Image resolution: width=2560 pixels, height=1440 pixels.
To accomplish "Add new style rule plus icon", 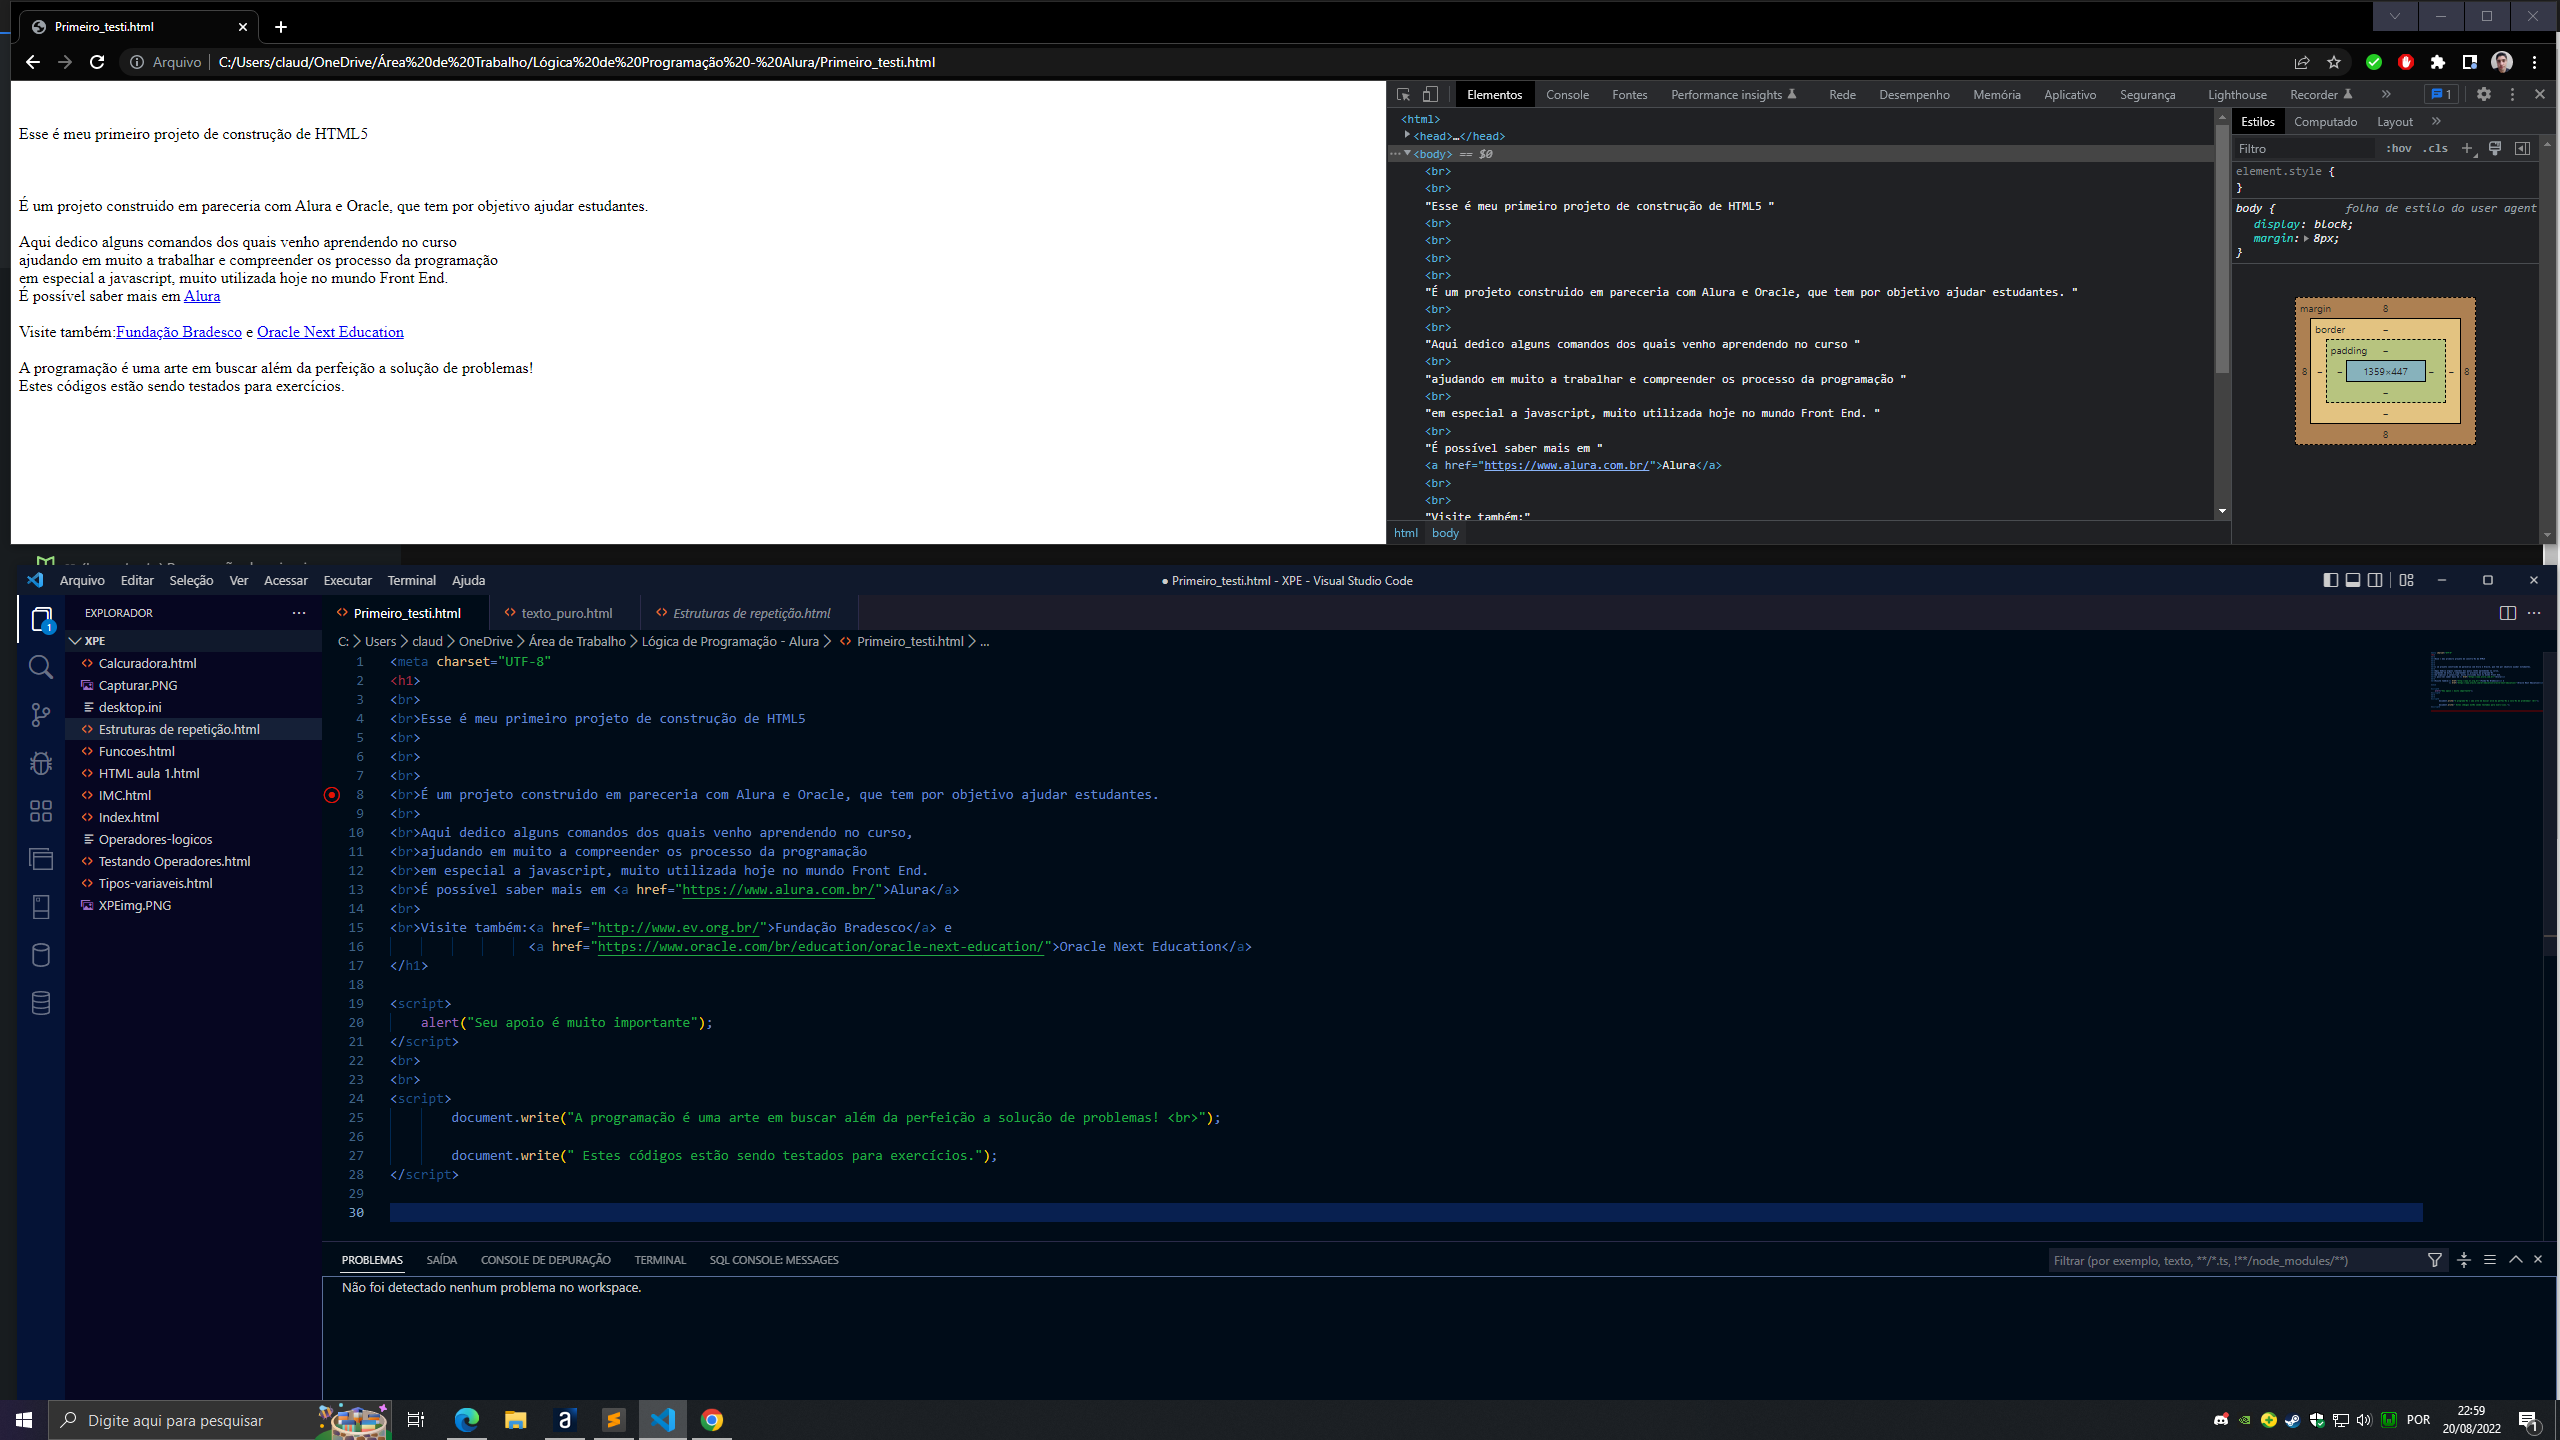I will click(x=2468, y=148).
